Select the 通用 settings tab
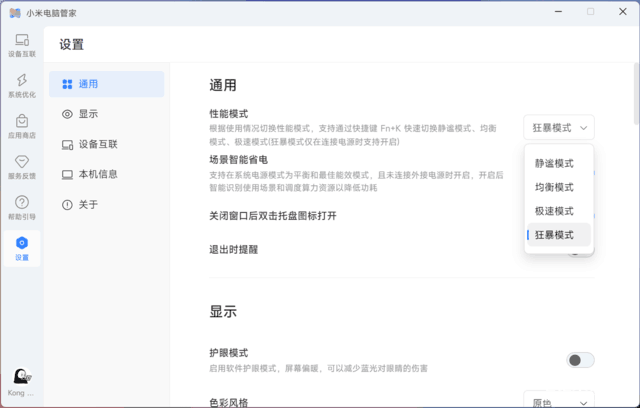Viewport: 640px width, 408px height. click(107, 84)
